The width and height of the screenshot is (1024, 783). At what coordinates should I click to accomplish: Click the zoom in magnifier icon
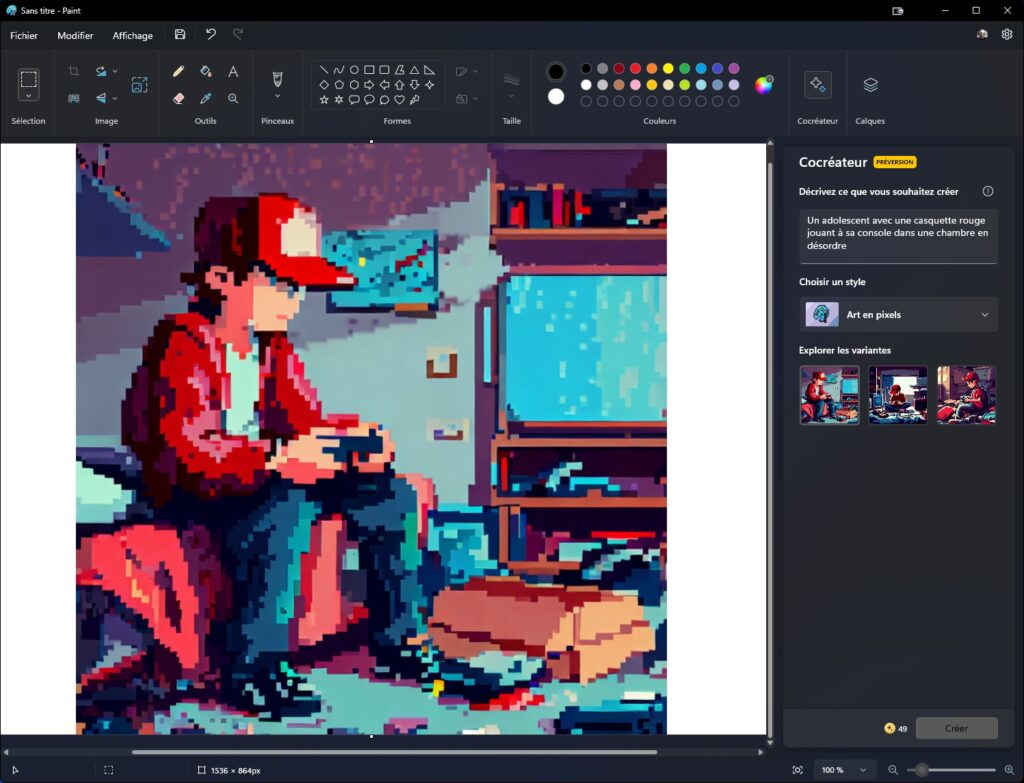(x=1009, y=770)
